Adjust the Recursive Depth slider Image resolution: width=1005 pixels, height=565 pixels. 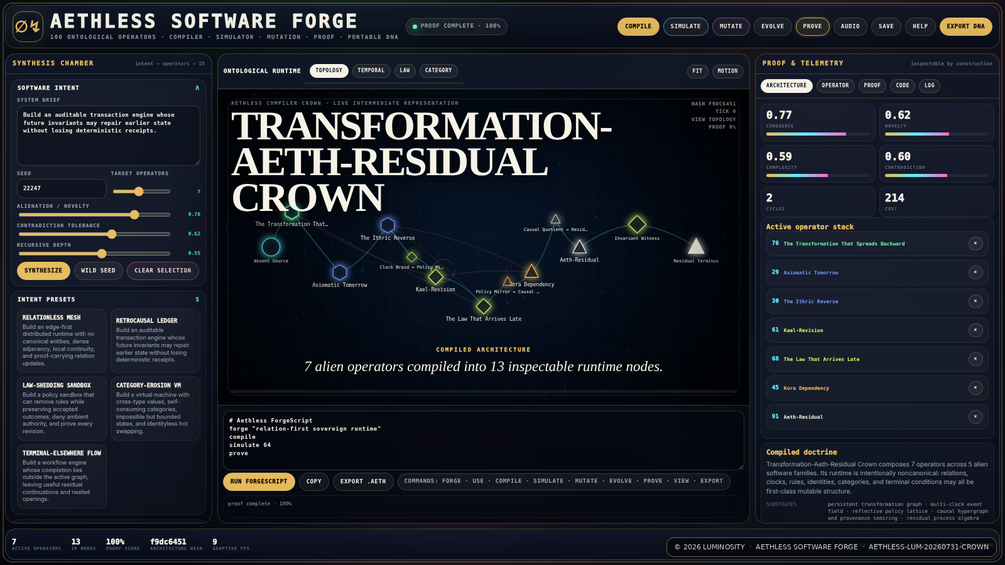[94, 254]
